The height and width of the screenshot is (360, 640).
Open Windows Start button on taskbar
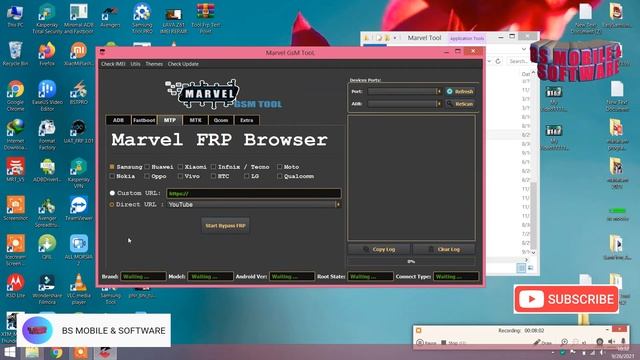(9, 353)
